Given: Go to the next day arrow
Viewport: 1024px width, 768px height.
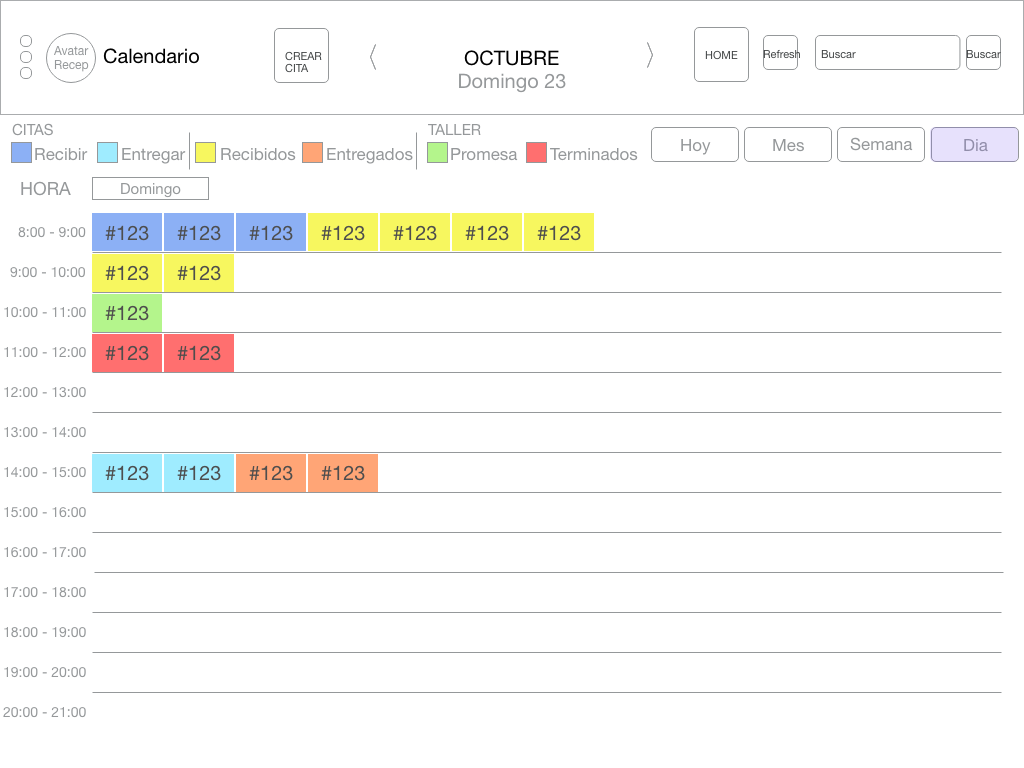Looking at the screenshot, I should pos(650,55).
